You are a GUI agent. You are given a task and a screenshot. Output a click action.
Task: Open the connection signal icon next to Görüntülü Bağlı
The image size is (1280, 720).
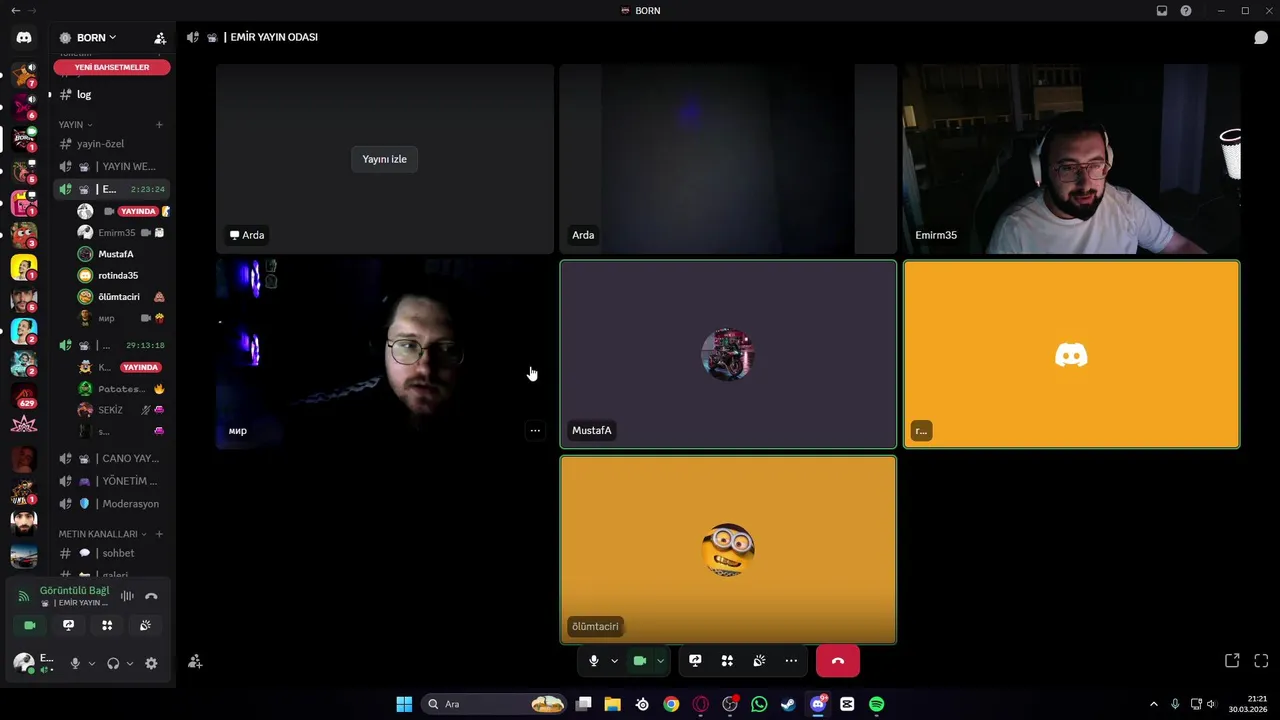tap(24, 596)
